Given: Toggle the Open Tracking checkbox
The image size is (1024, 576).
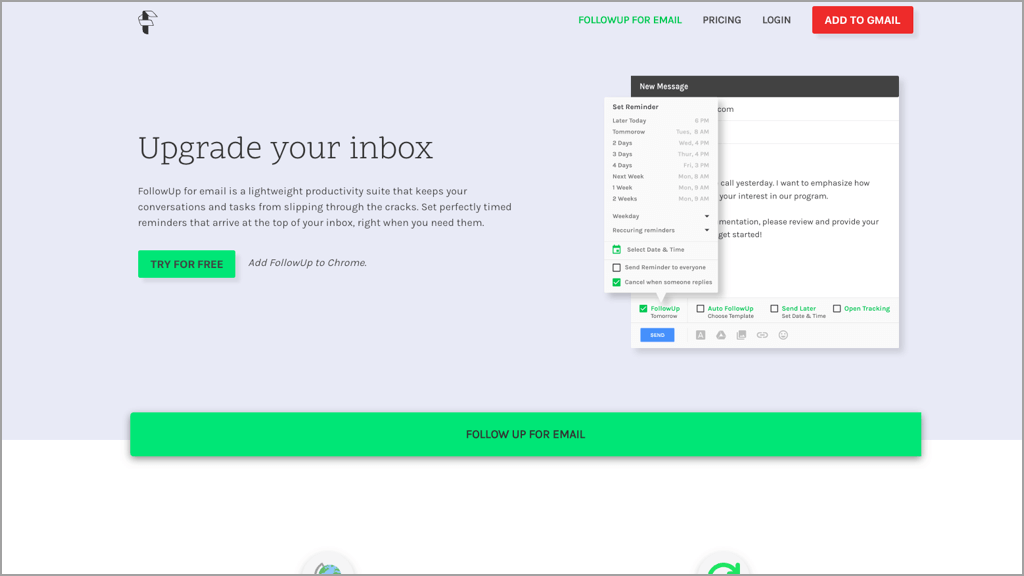Looking at the screenshot, I should click(x=837, y=309).
